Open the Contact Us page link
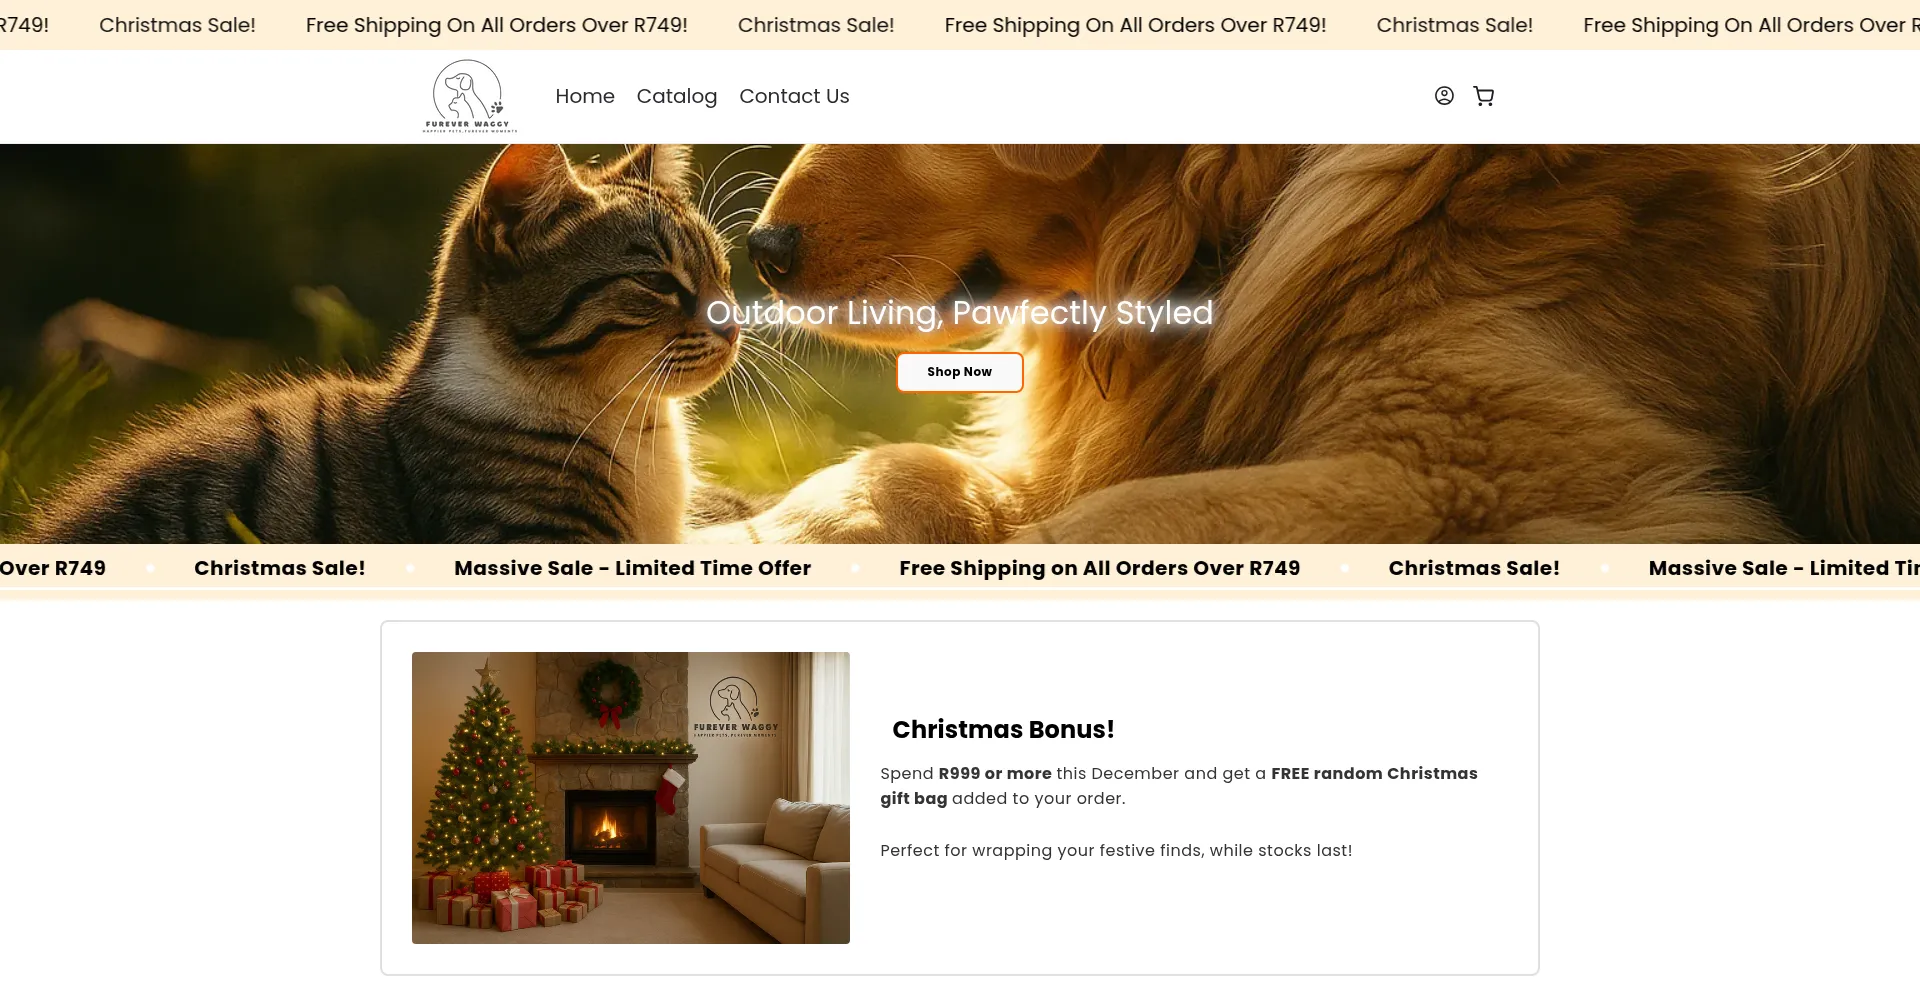The height and width of the screenshot is (993, 1920). coord(794,96)
